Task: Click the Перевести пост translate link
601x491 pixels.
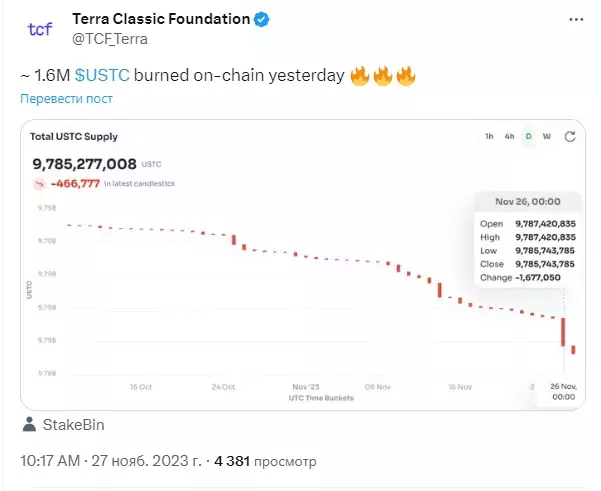Action: (66, 99)
